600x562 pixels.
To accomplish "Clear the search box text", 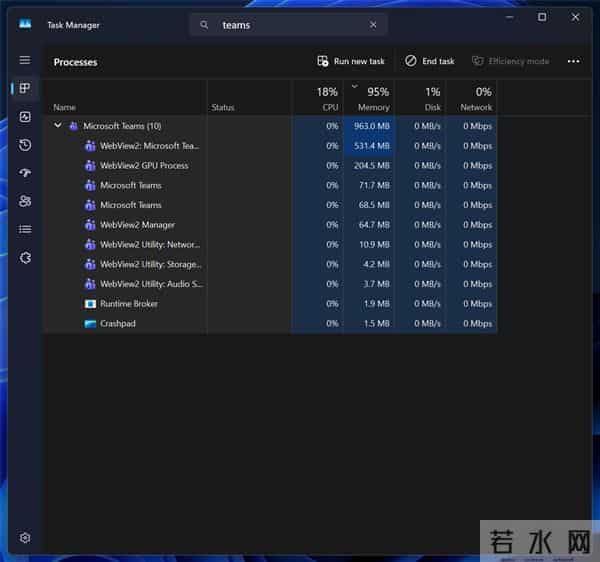I will pos(373,25).
